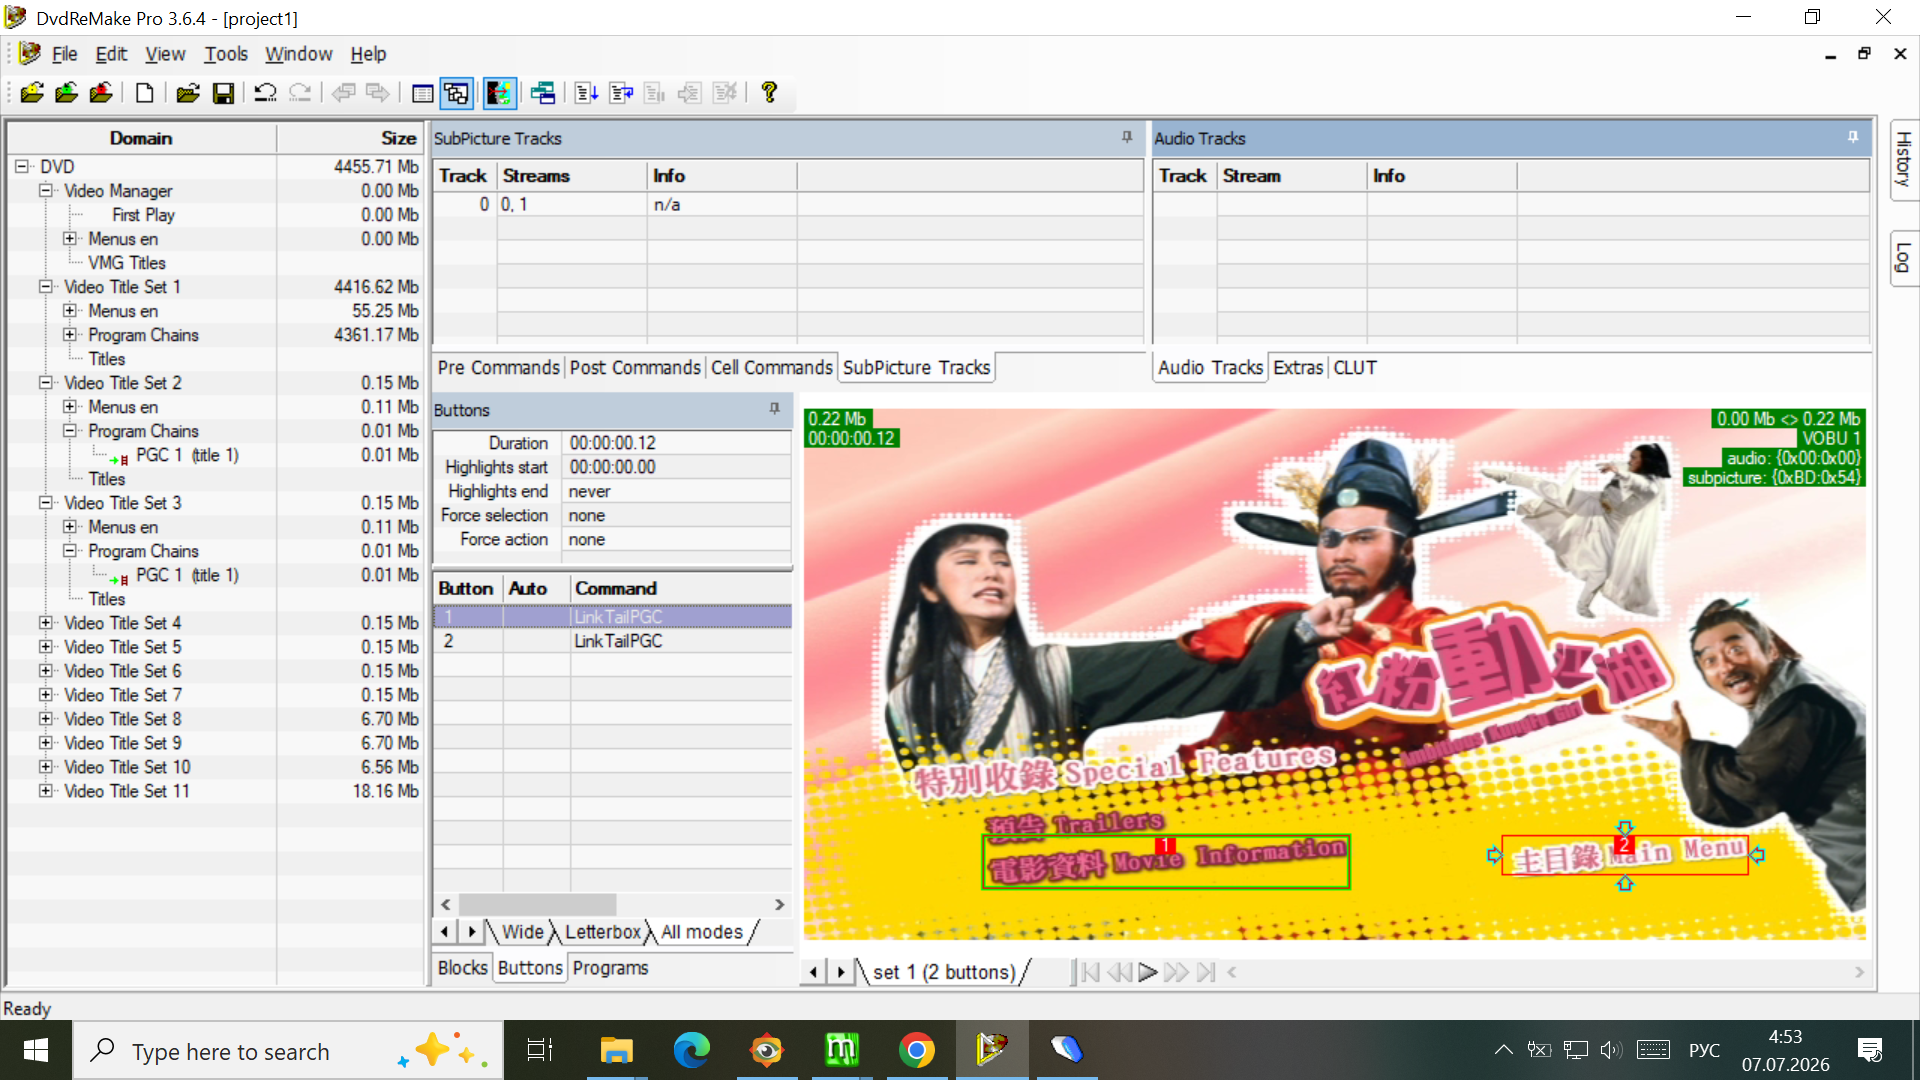1920x1080 pixels.
Task: Click the Duration value 00:00:00.12
Action: click(613, 443)
